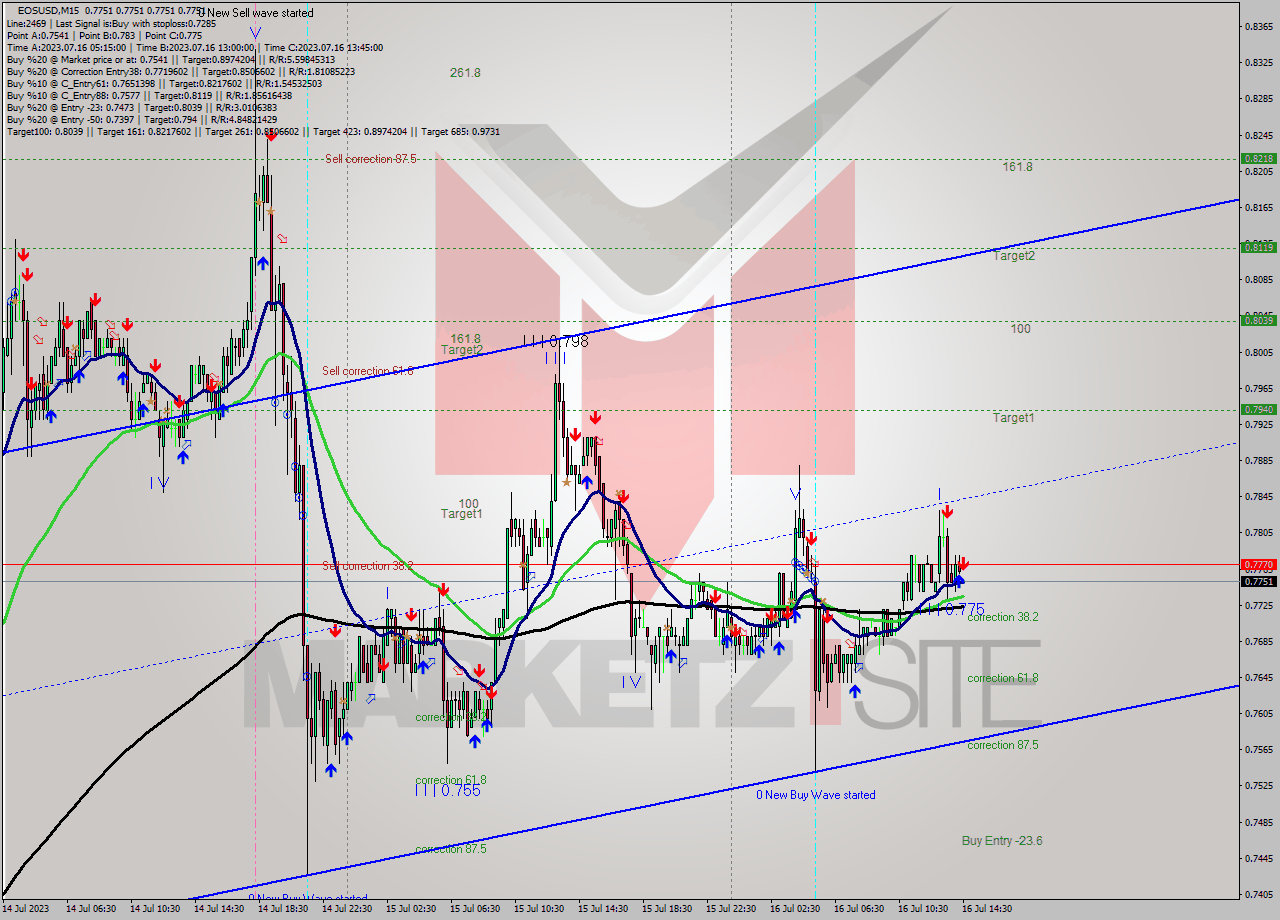Click the 0.8245 price axis value

click(x=1258, y=135)
